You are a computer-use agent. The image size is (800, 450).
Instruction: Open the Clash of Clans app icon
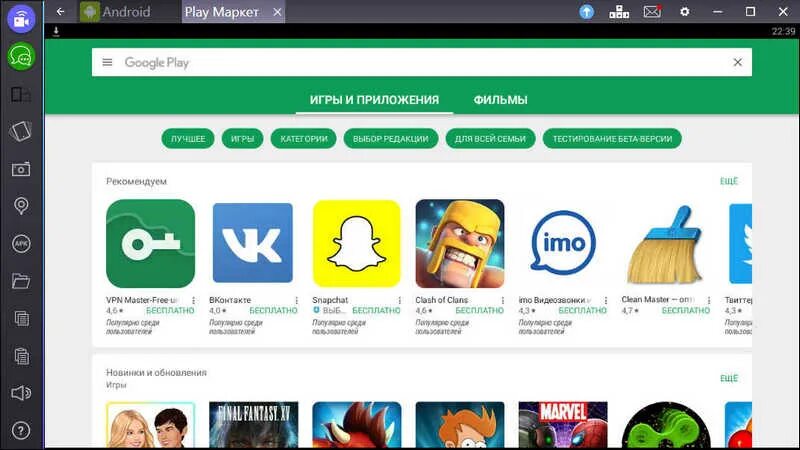tap(460, 243)
